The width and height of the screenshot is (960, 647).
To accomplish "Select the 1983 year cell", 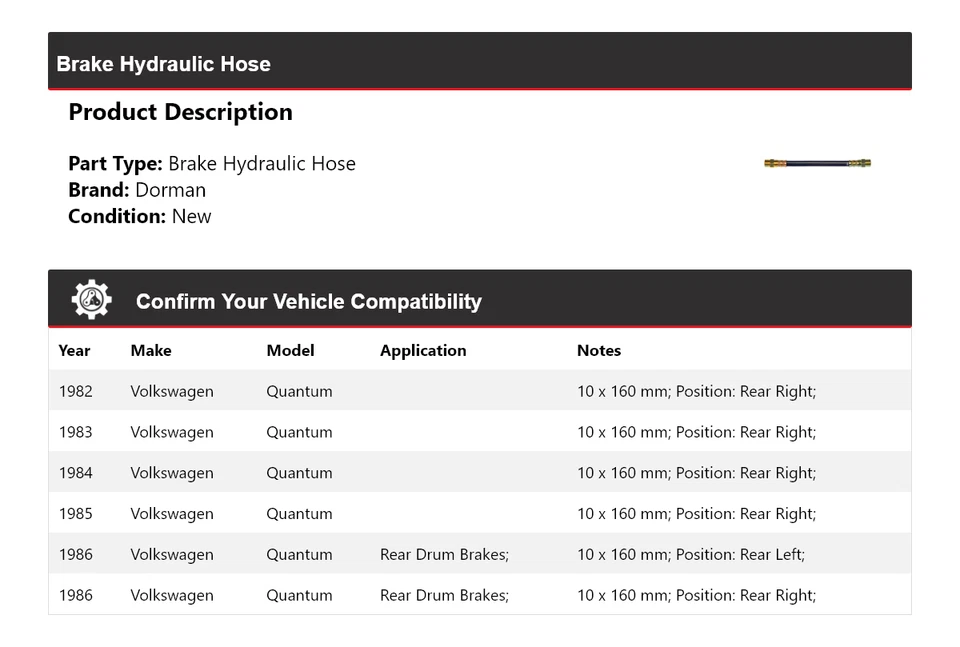I will [x=75, y=432].
